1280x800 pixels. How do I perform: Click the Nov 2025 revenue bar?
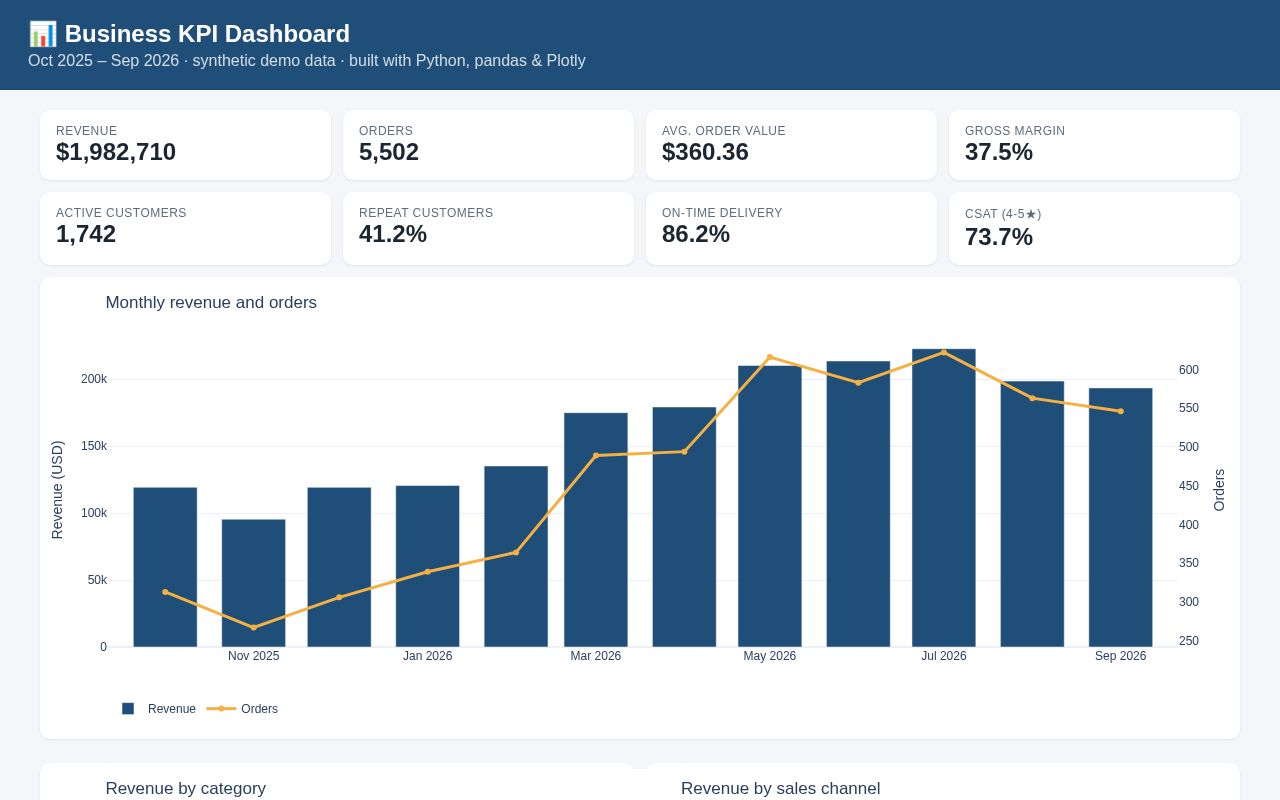254,583
